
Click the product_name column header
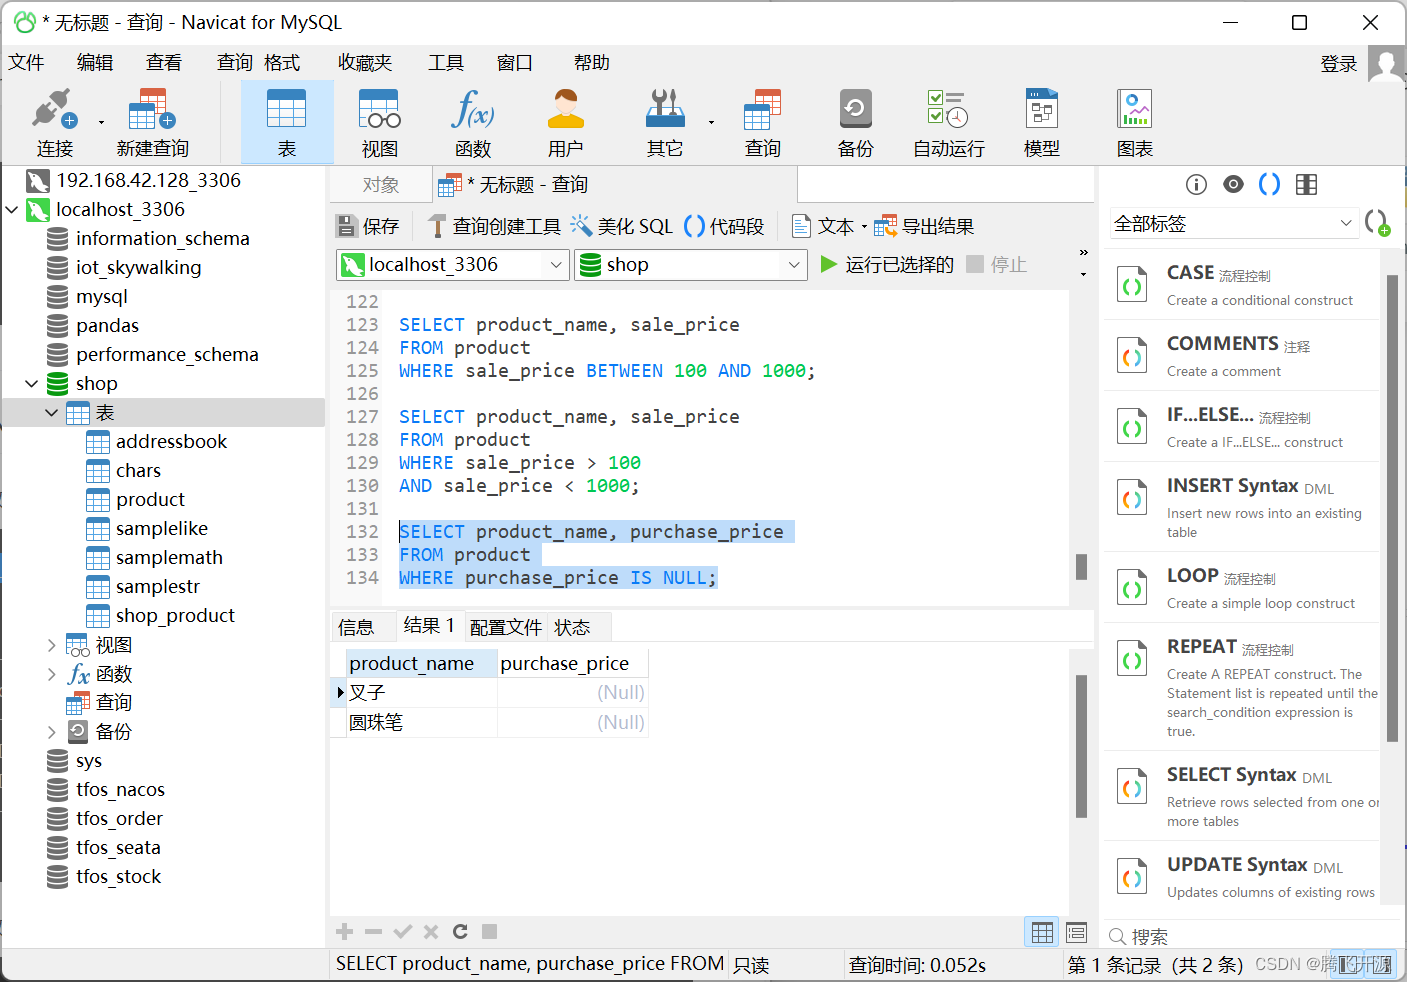tap(421, 664)
